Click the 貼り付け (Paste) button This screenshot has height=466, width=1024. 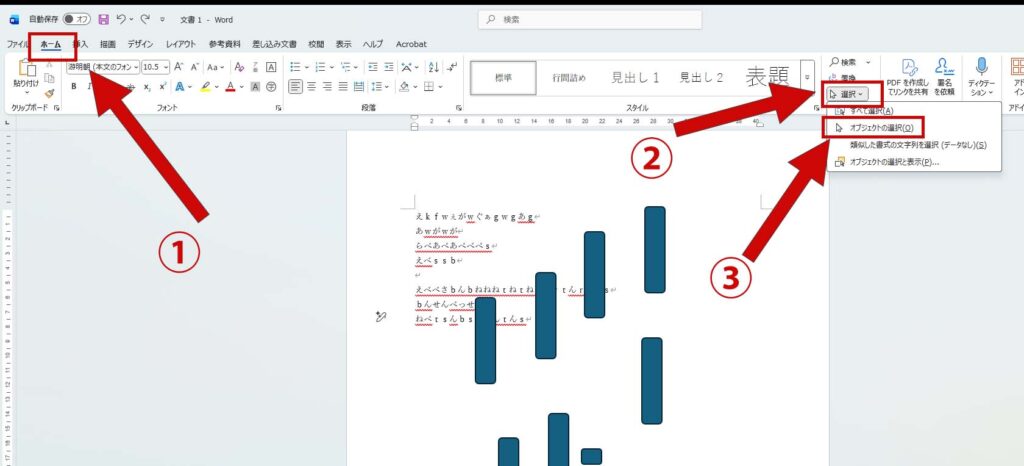[25, 76]
